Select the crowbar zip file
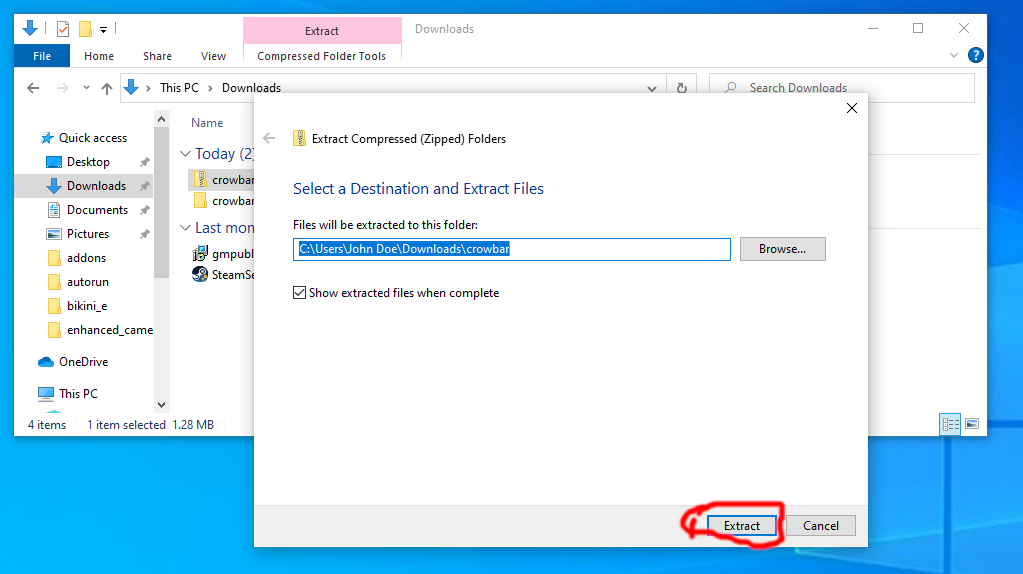This screenshot has width=1023, height=574. tap(222, 179)
